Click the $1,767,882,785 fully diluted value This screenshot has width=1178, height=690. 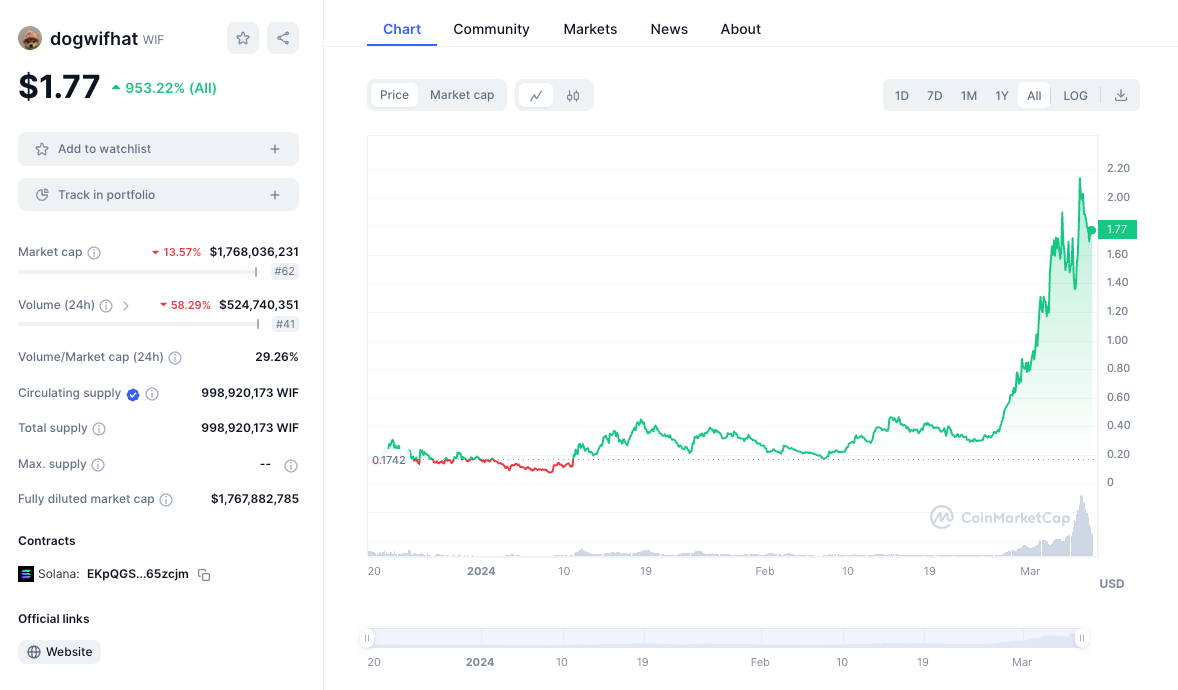(255, 499)
